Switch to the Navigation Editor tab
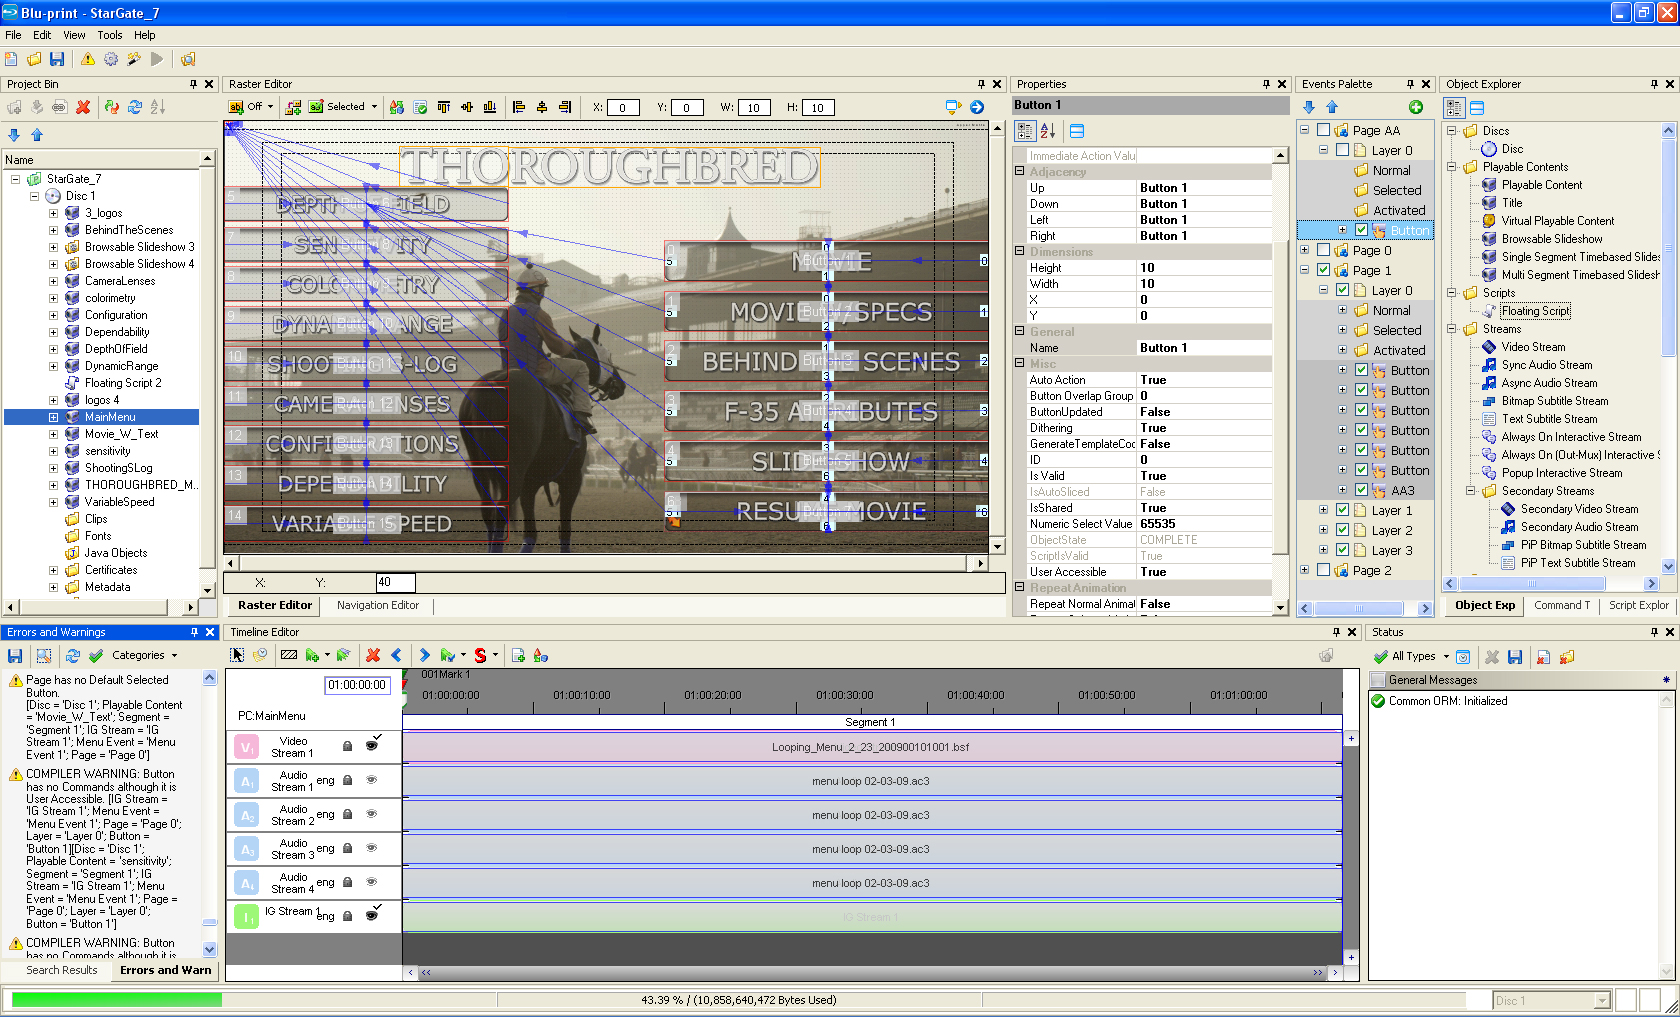Screen dimensions: 1680x1017 (378, 605)
